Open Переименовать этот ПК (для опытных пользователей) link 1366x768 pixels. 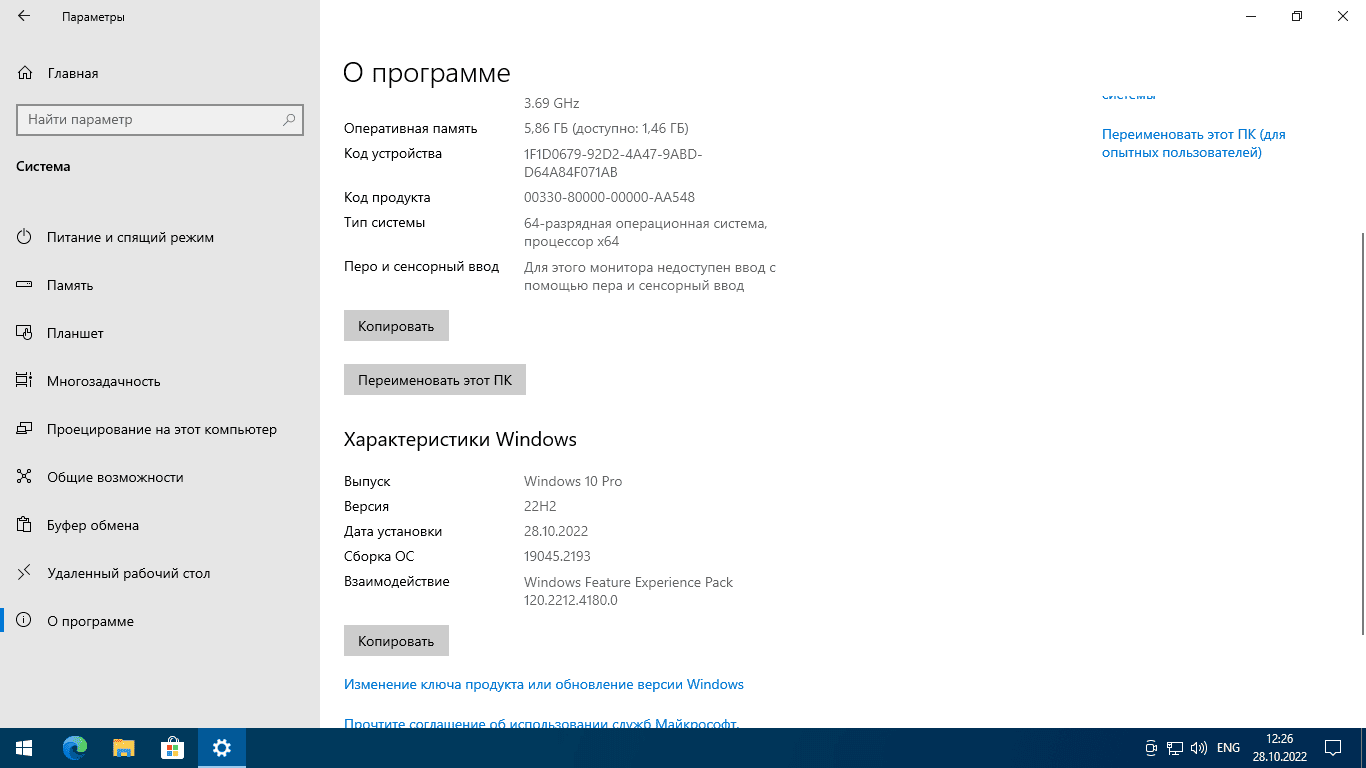[1194, 143]
